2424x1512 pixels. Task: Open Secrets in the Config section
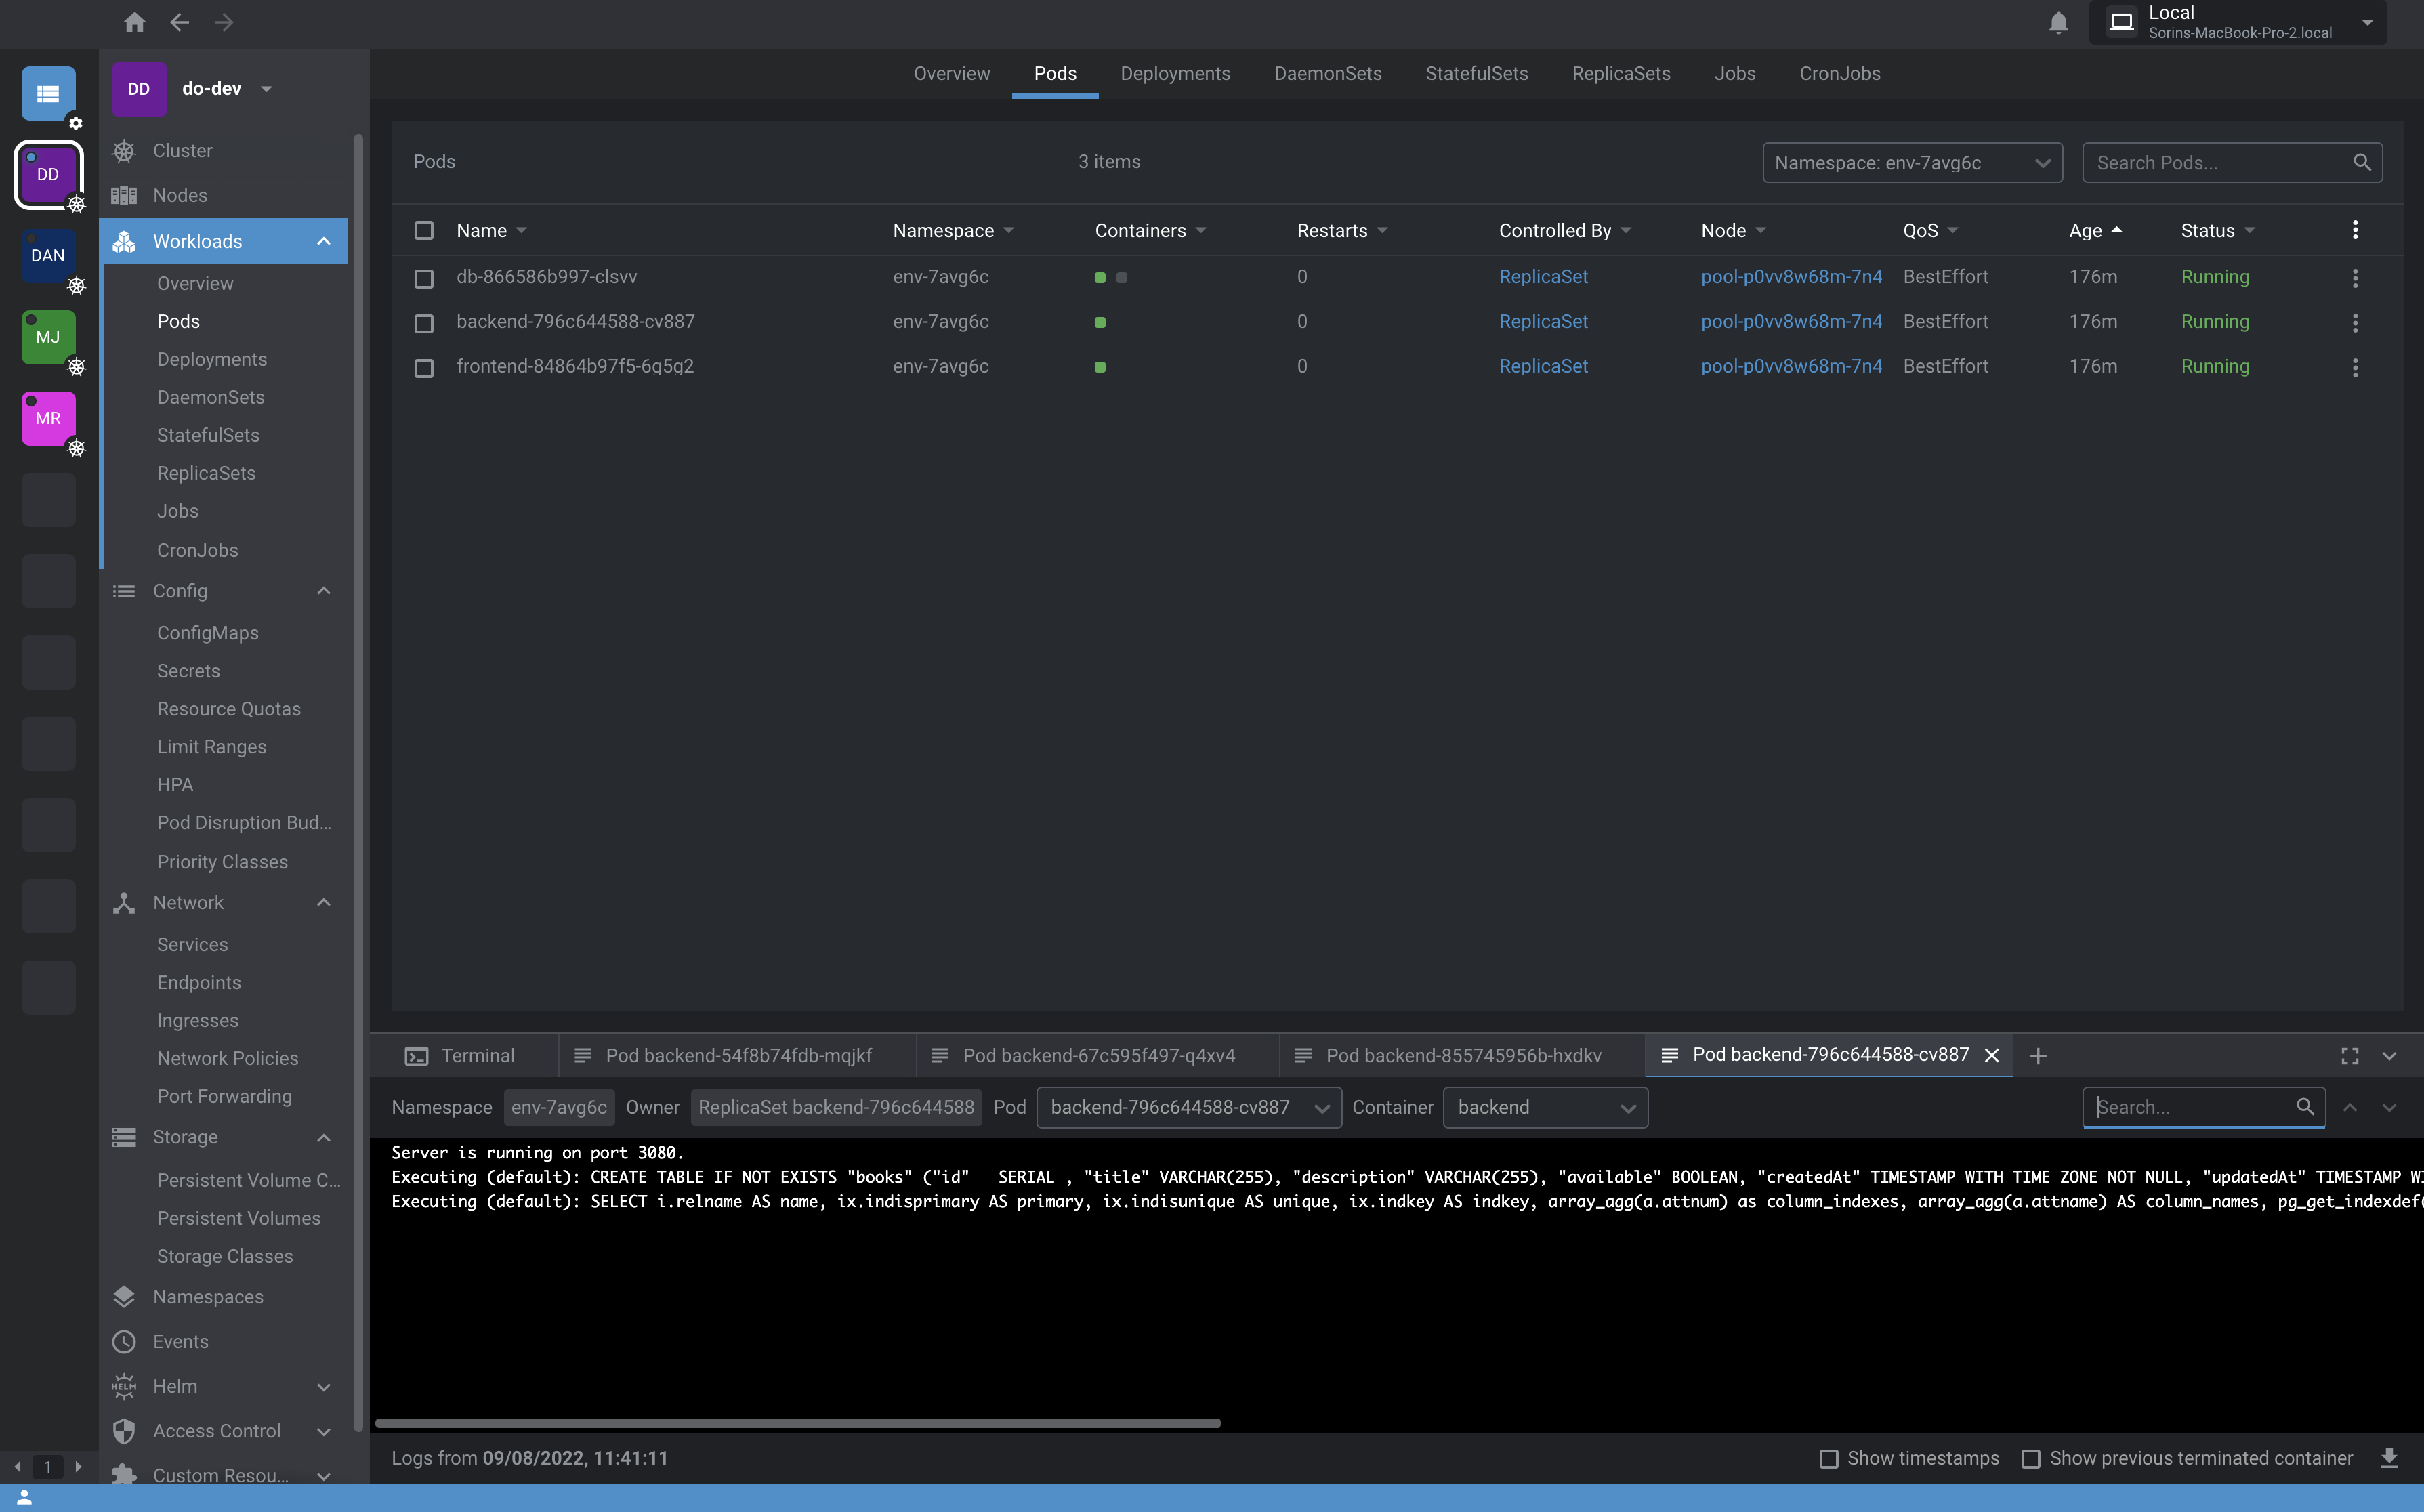pyautogui.click(x=188, y=671)
